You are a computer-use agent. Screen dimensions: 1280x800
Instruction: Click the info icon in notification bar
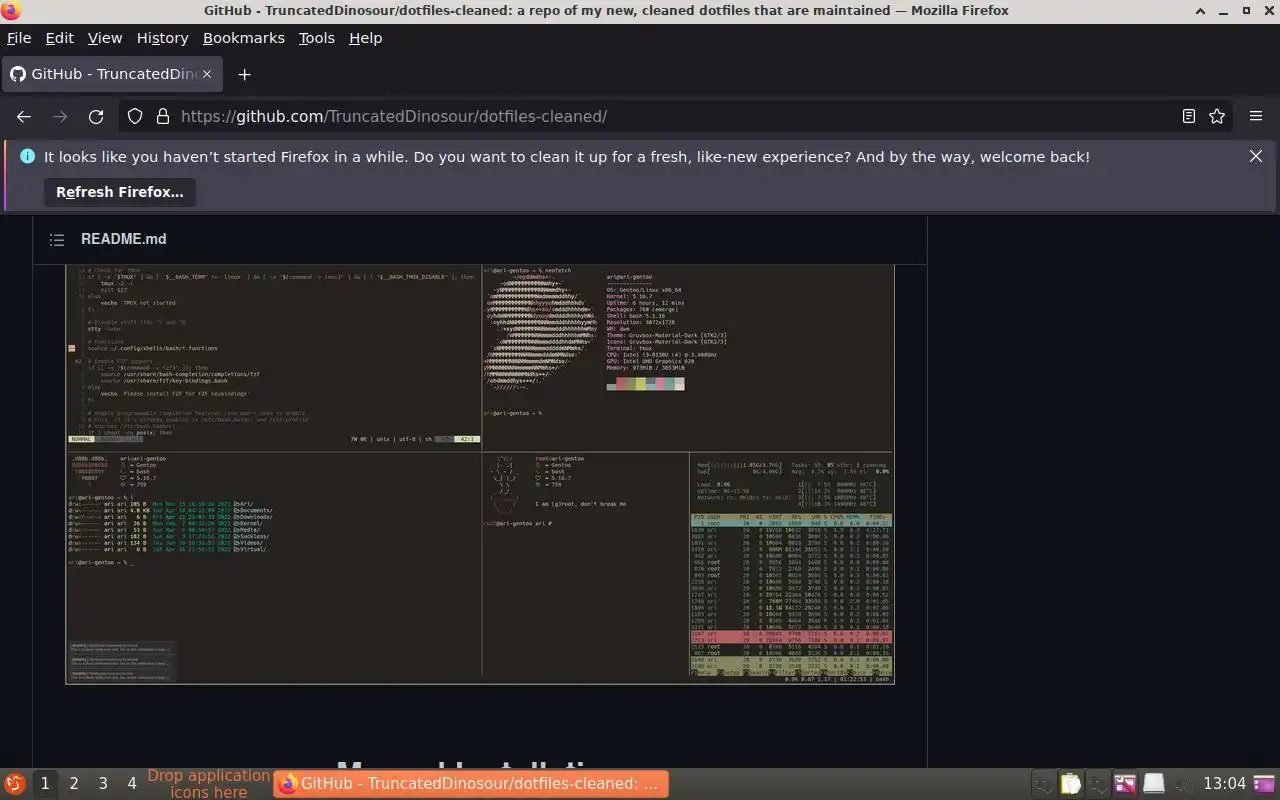pos(27,156)
